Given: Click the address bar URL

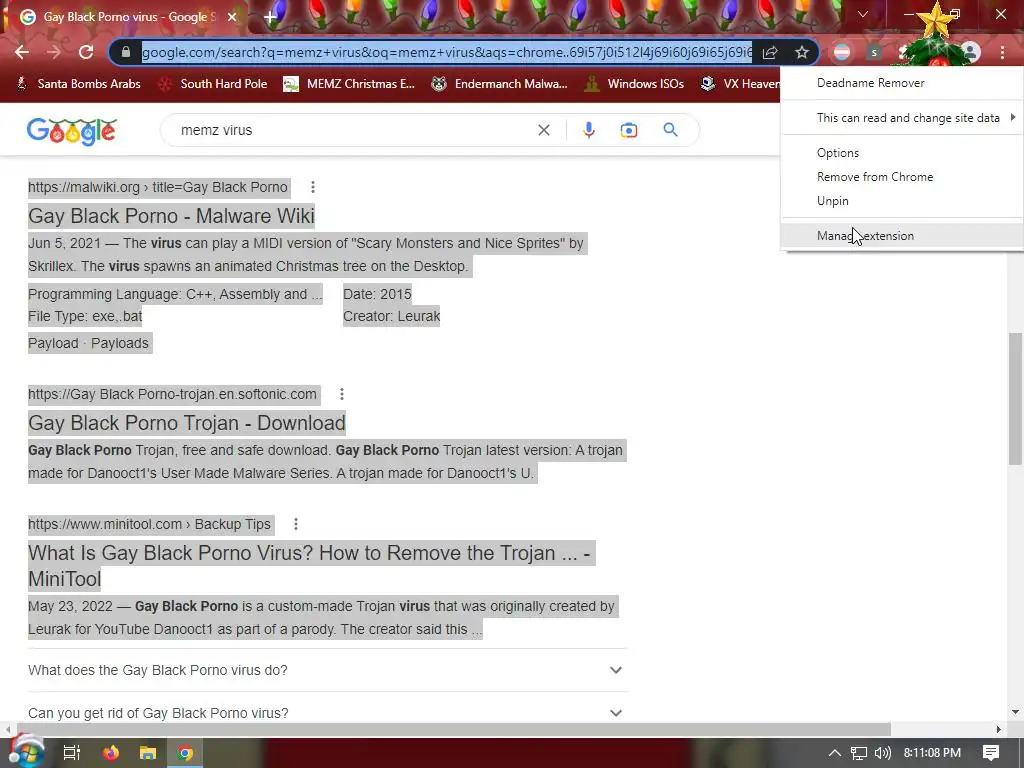Looking at the screenshot, I should point(447,52).
